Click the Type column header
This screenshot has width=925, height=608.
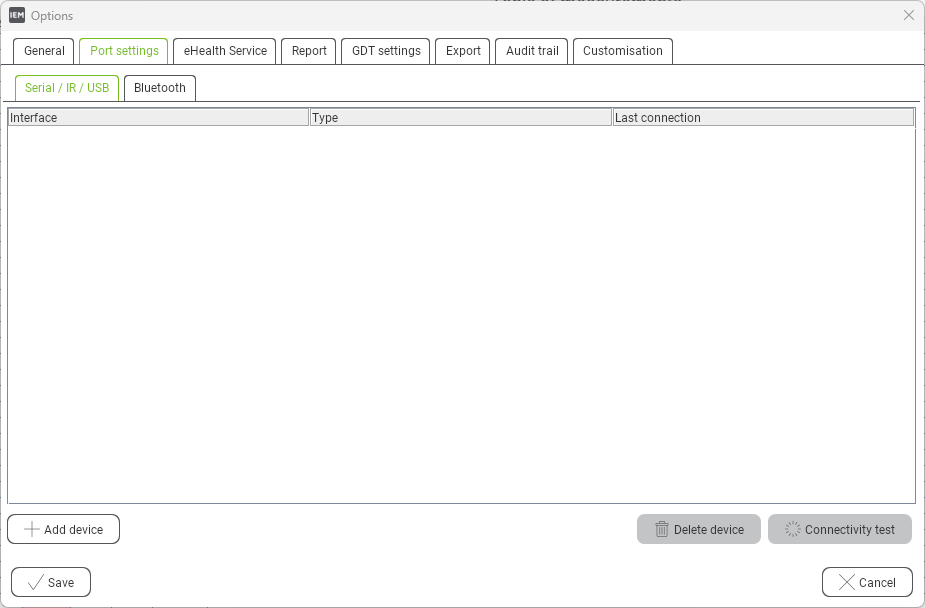(461, 118)
